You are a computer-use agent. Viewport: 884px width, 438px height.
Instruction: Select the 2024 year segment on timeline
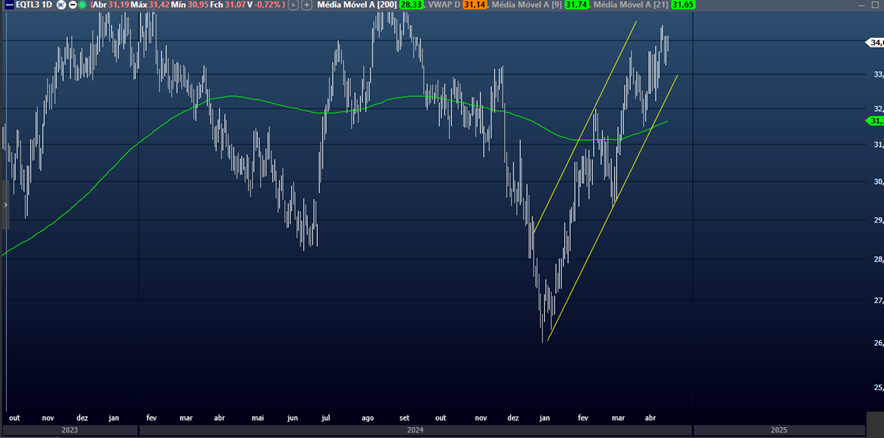413,430
